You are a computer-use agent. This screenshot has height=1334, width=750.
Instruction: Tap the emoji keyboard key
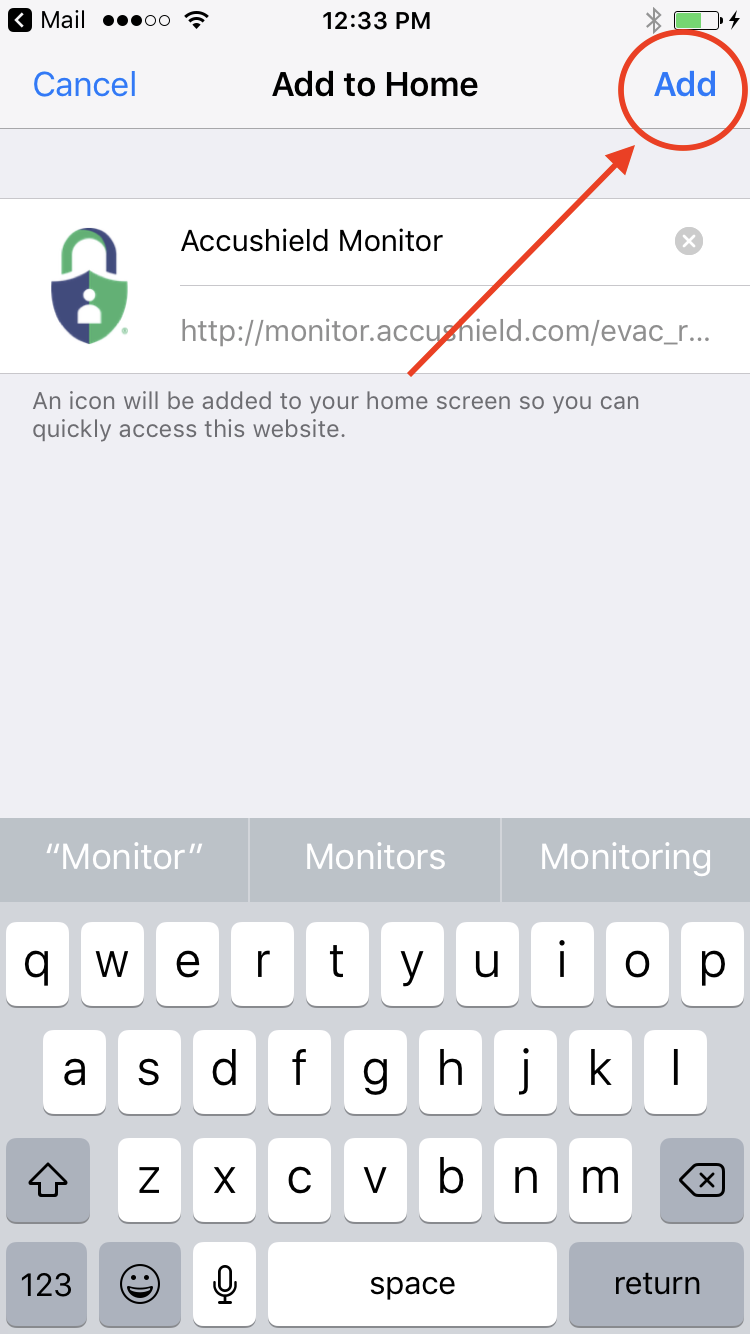(x=140, y=1285)
